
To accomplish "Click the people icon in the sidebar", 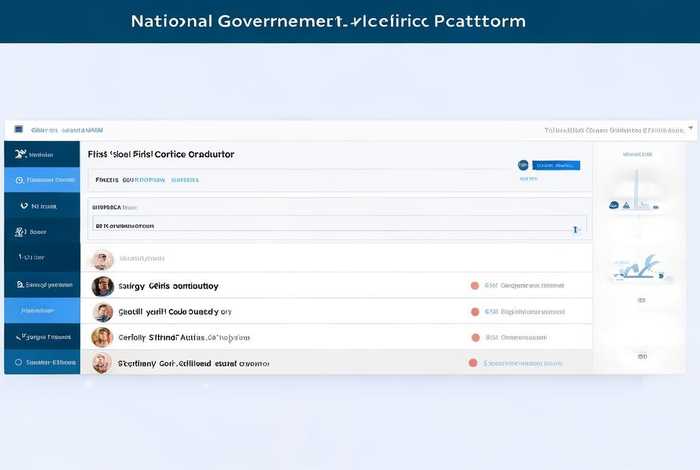I will (x=19, y=232).
